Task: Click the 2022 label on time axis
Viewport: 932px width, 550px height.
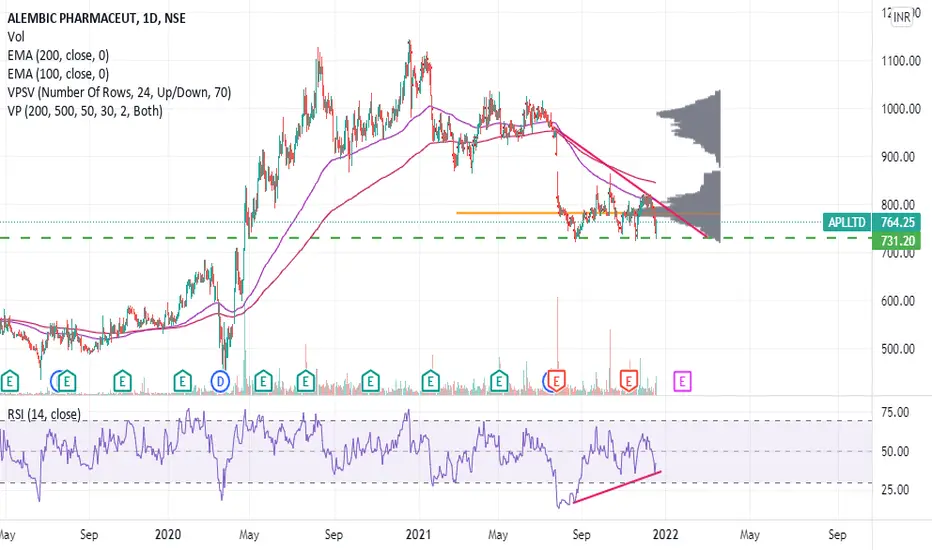Action: click(665, 535)
